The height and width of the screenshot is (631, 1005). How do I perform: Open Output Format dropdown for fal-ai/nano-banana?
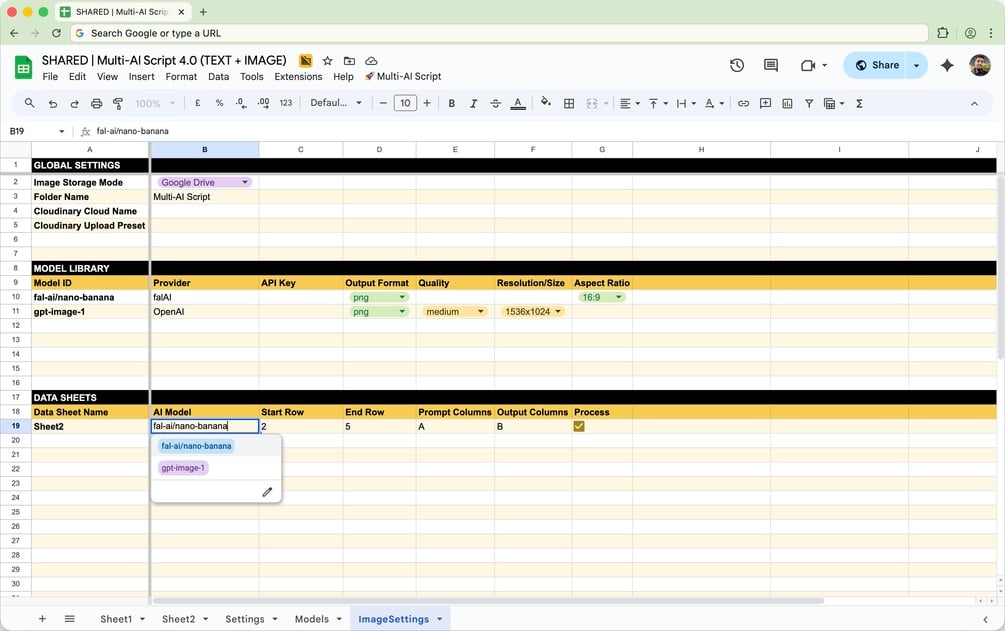pyautogui.click(x=379, y=297)
